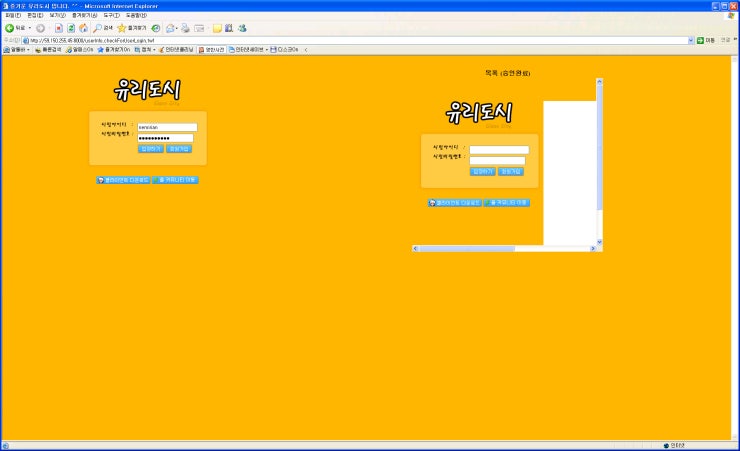Click the IE Back arrow button
Image resolution: width=740 pixels, height=451 pixels.
[x=10, y=28]
